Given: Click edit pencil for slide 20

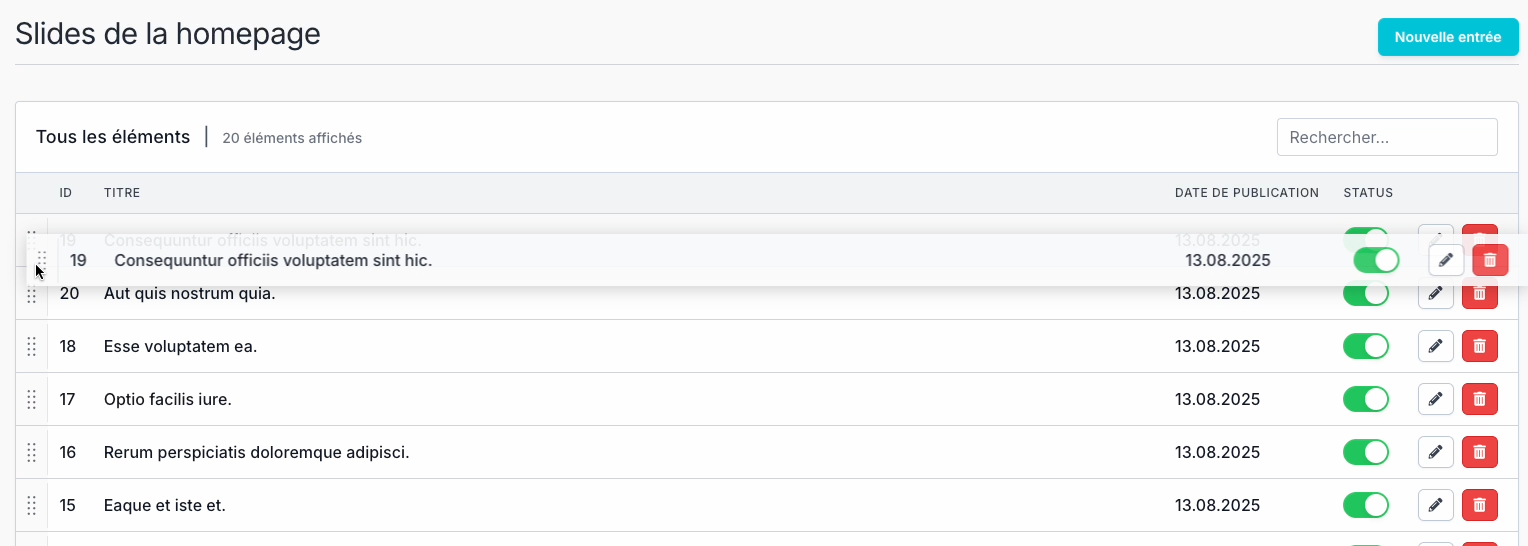Looking at the screenshot, I should [x=1435, y=294].
